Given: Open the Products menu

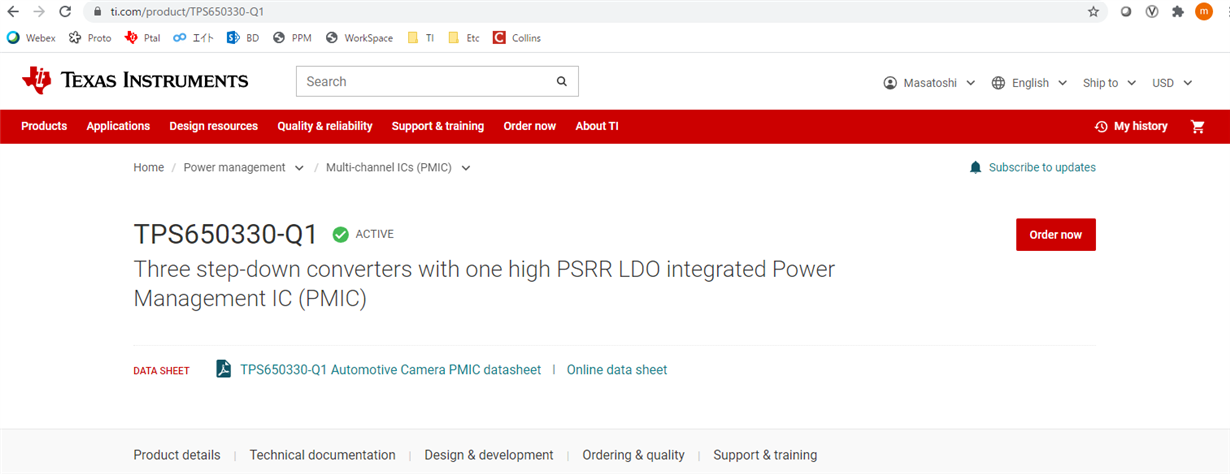Looking at the screenshot, I should pos(44,126).
